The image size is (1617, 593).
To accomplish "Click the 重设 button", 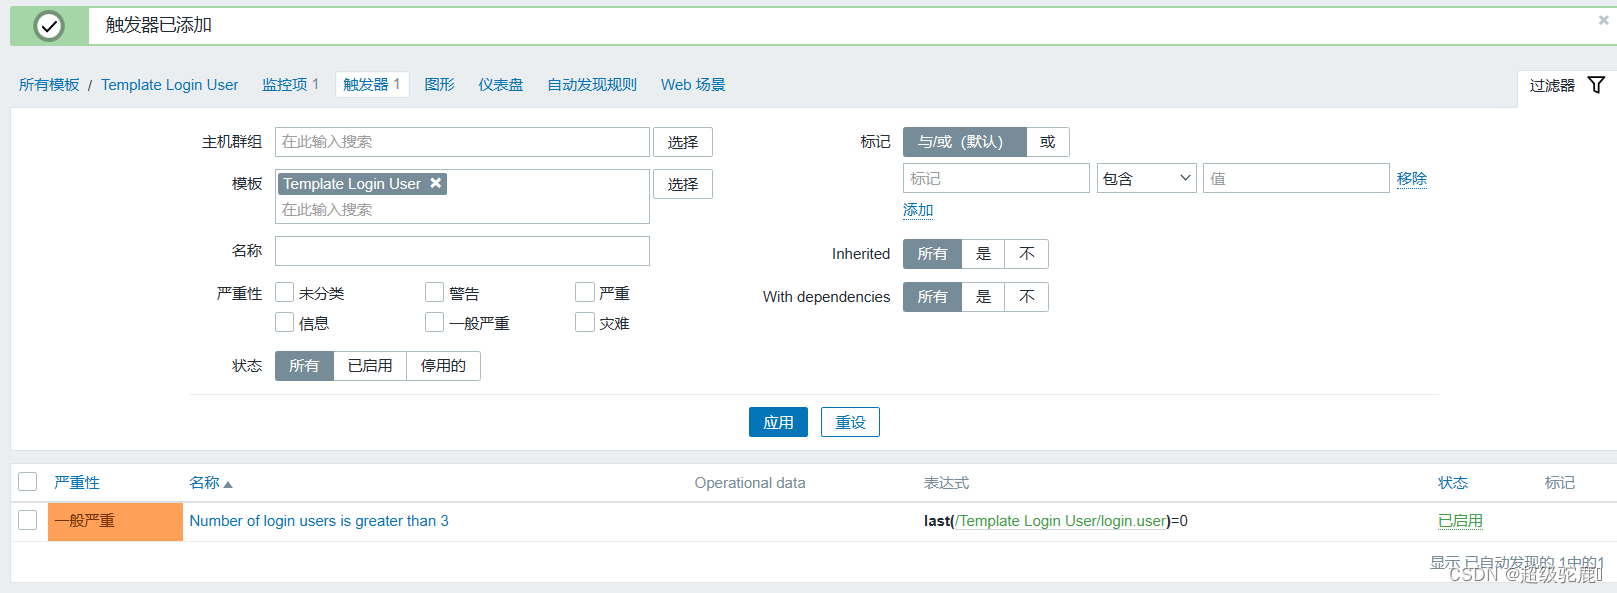I will [850, 422].
